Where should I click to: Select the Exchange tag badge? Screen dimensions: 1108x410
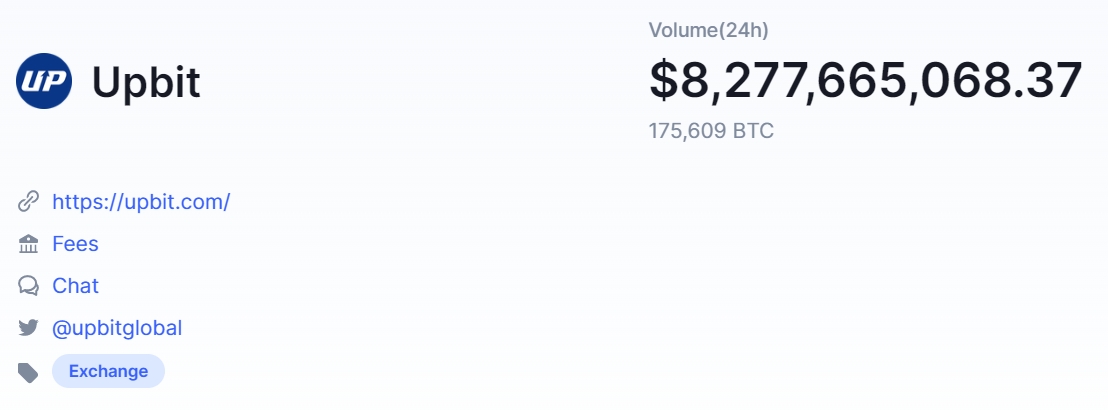click(x=108, y=371)
